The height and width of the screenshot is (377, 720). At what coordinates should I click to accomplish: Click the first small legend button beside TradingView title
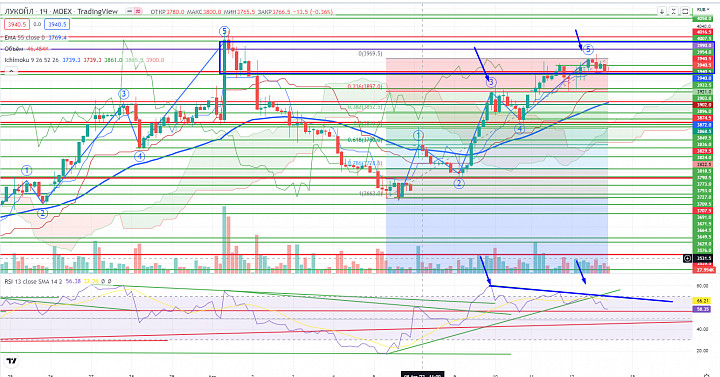click(129, 11)
